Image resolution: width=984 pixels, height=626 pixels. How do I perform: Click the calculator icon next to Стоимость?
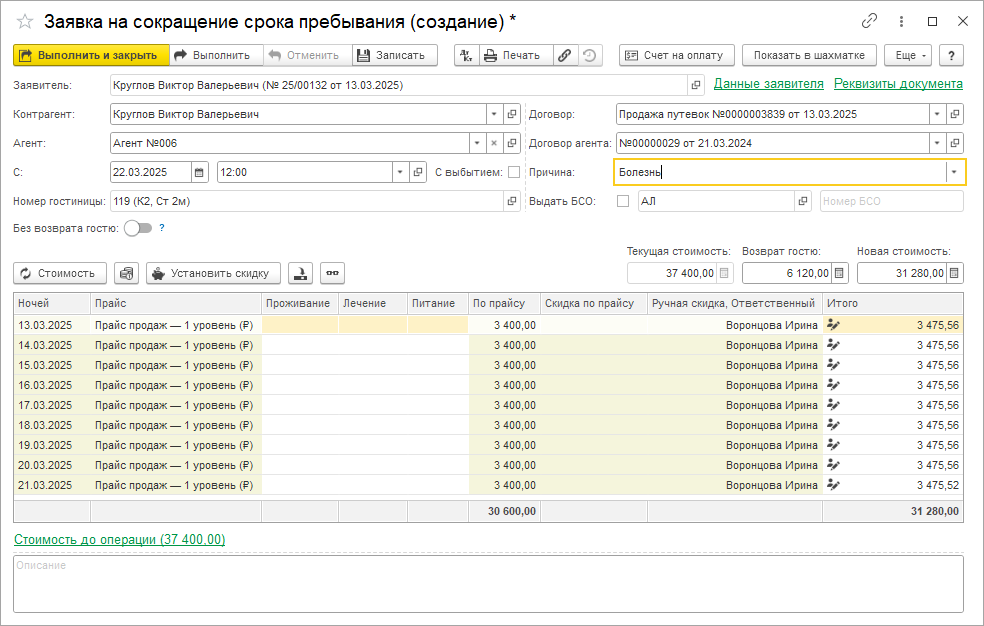pyautogui.click(x=126, y=273)
